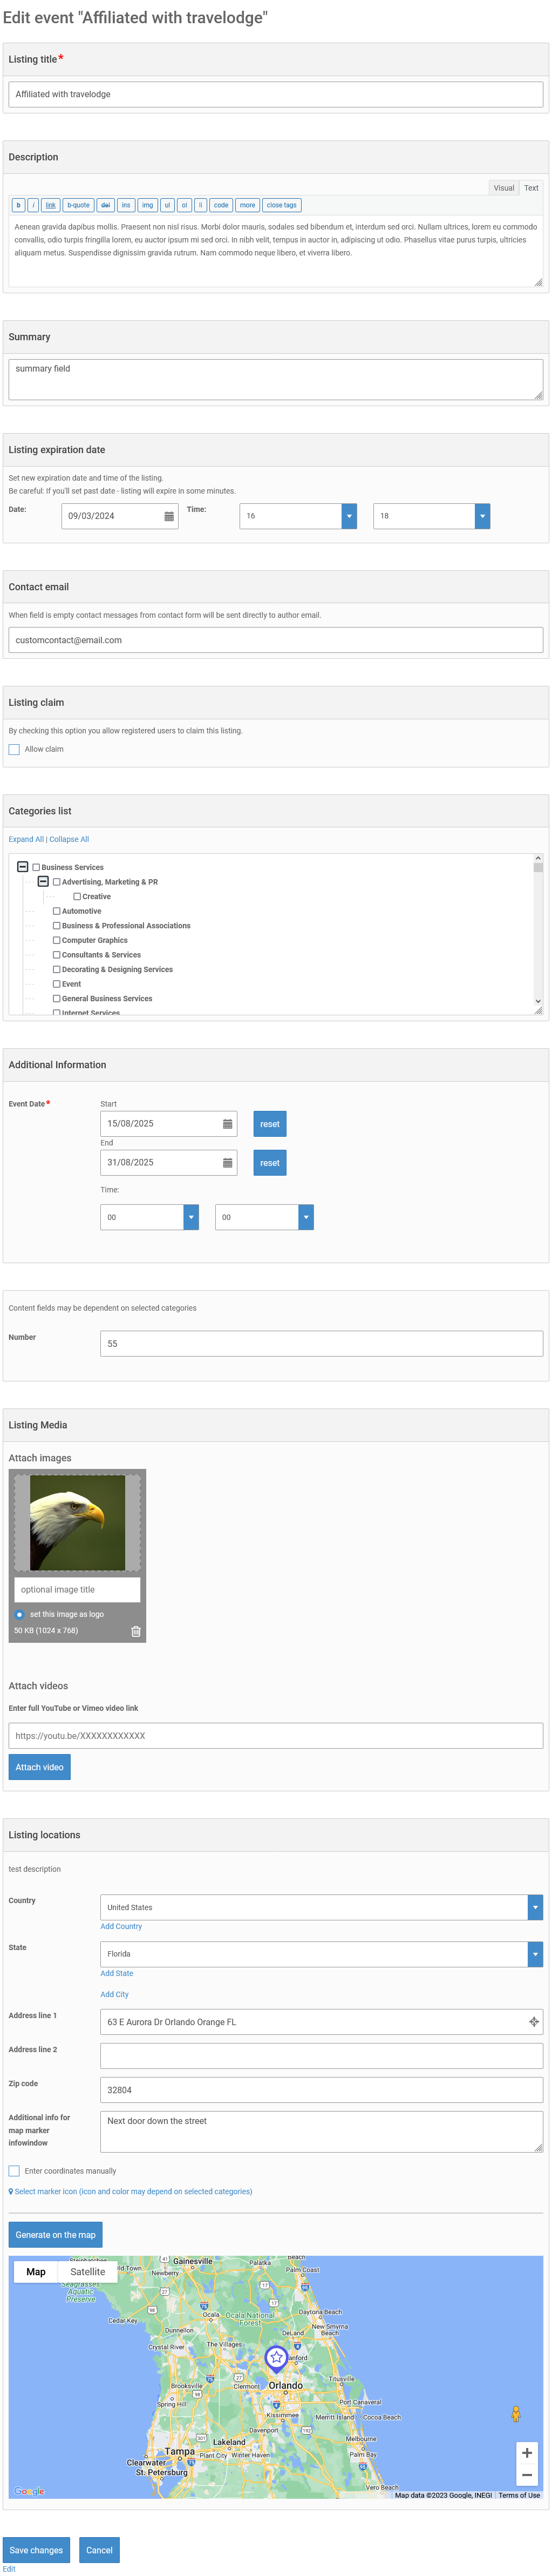The width and height of the screenshot is (552, 2576).
Task: Check the Automotive category
Action: (x=56, y=911)
